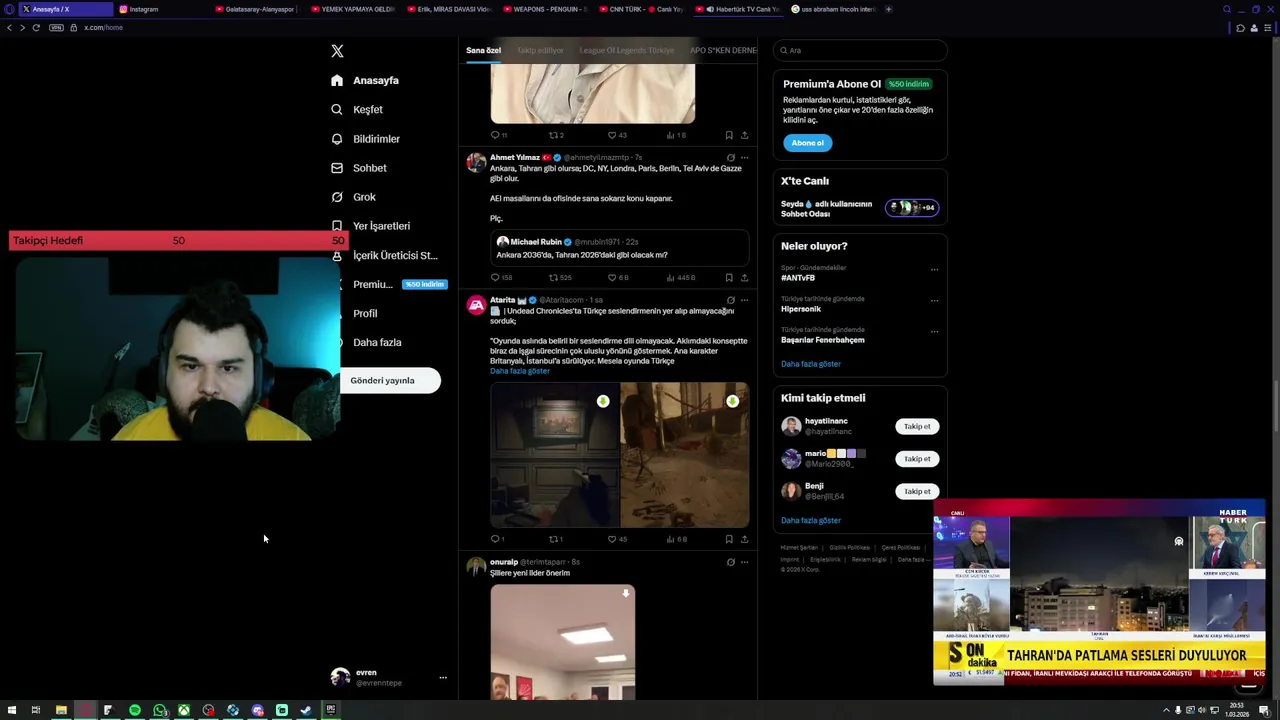1280x720 pixels.
Task: Follow hayatiinanc with Takip et
Action: coord(917,427)
